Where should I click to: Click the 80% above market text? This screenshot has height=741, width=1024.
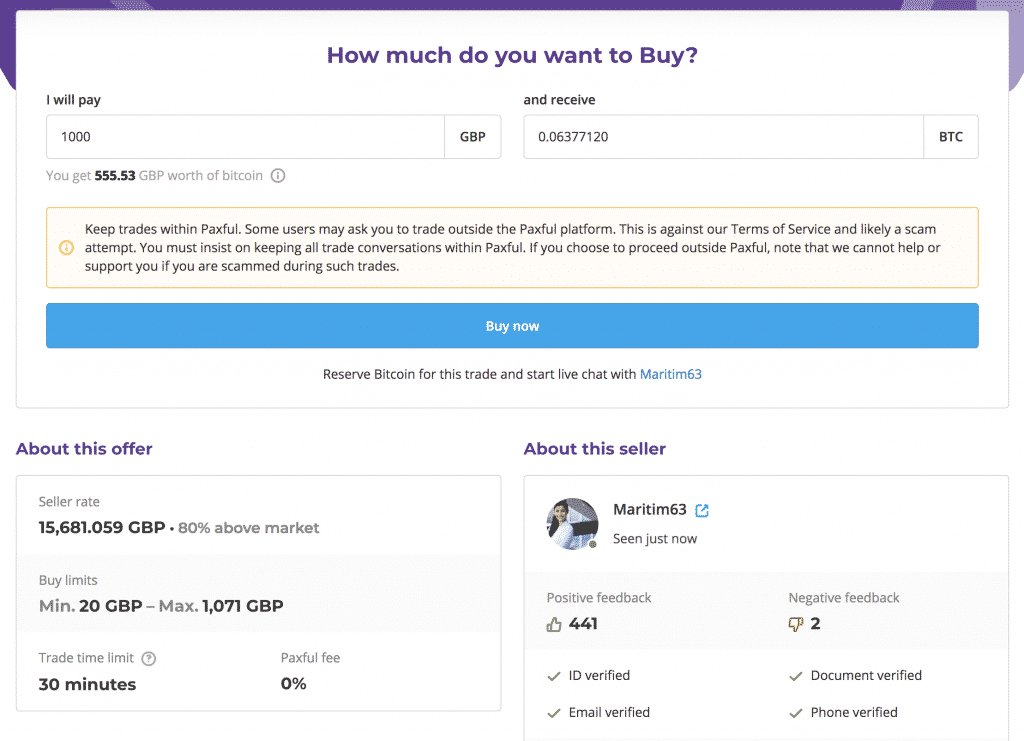249,528
